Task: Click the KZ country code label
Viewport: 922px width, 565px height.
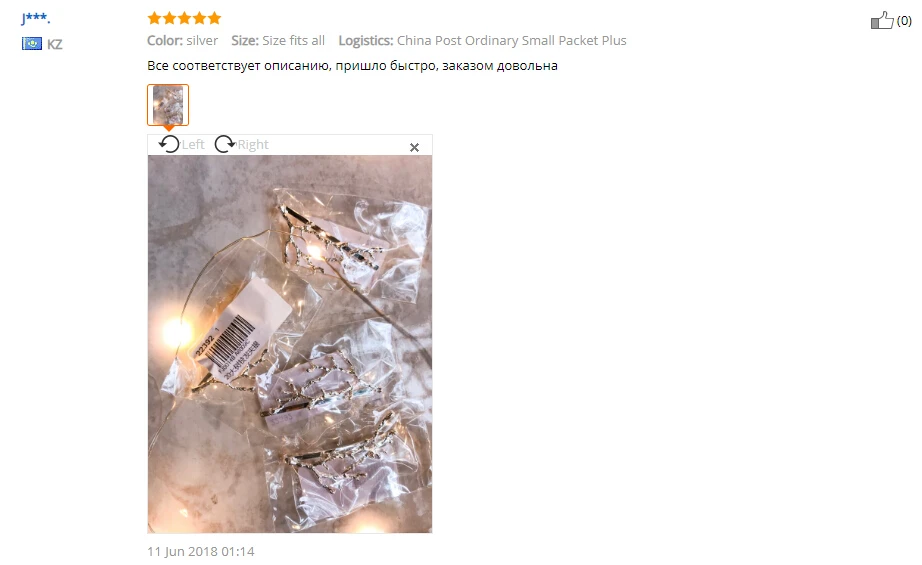Action: click(55, 44)
